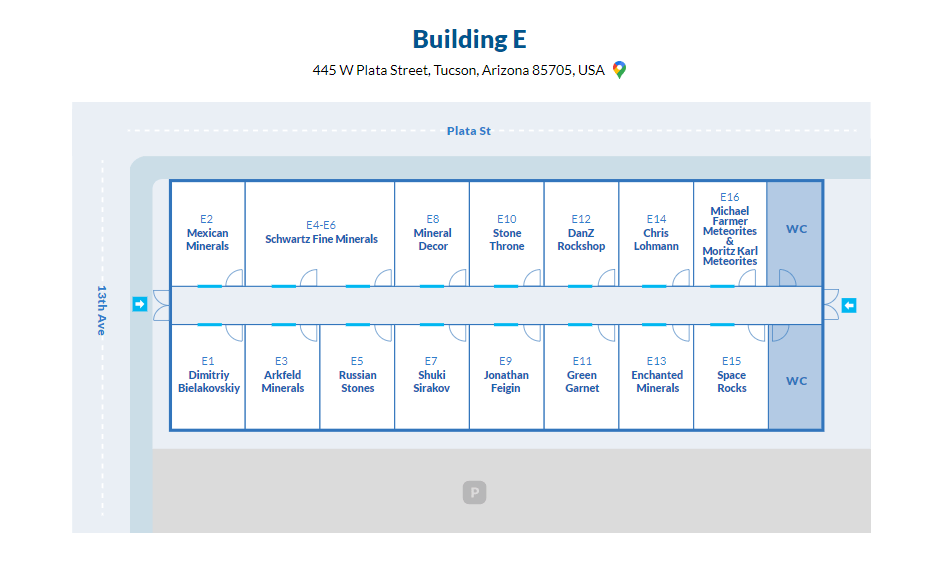Click the parking P icon
This screenshot has height=562, width=952.
pos(475,492)
